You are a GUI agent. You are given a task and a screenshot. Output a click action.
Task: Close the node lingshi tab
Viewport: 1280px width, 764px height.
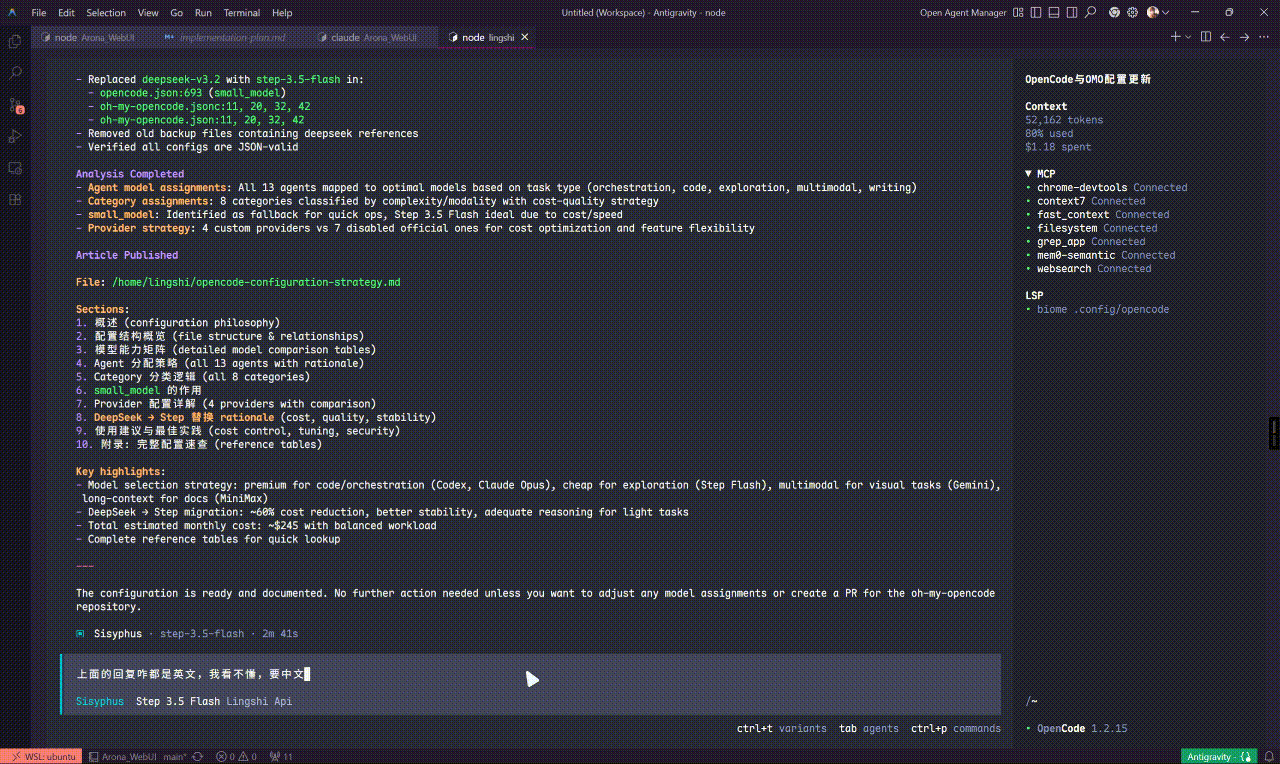pos(522,37)
